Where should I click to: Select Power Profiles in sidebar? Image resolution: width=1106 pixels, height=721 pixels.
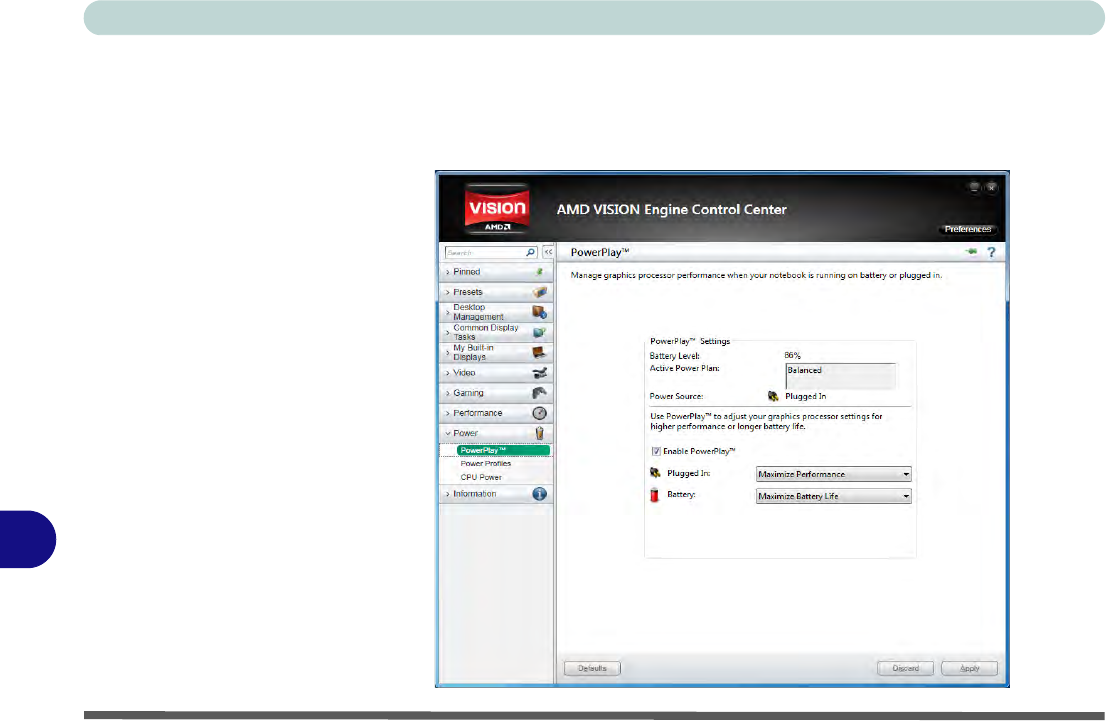point(485,464)
